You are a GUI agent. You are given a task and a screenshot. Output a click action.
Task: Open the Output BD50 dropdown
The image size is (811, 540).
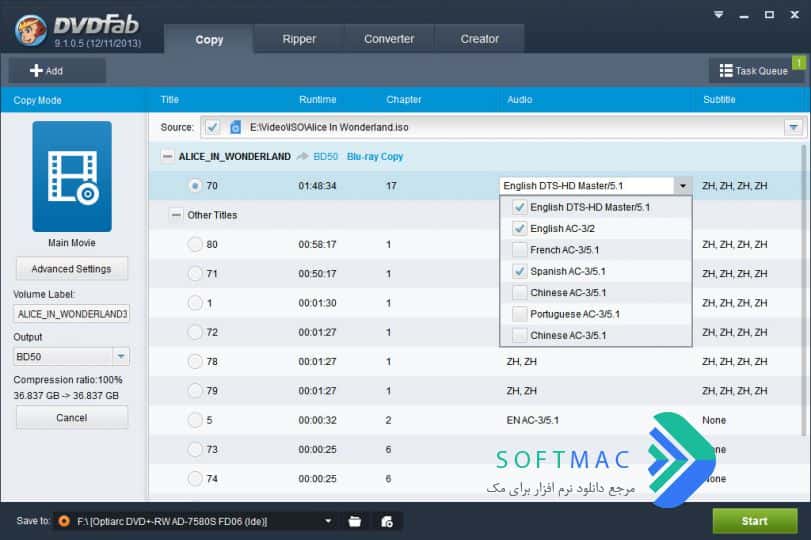click(x=121, y=356)
